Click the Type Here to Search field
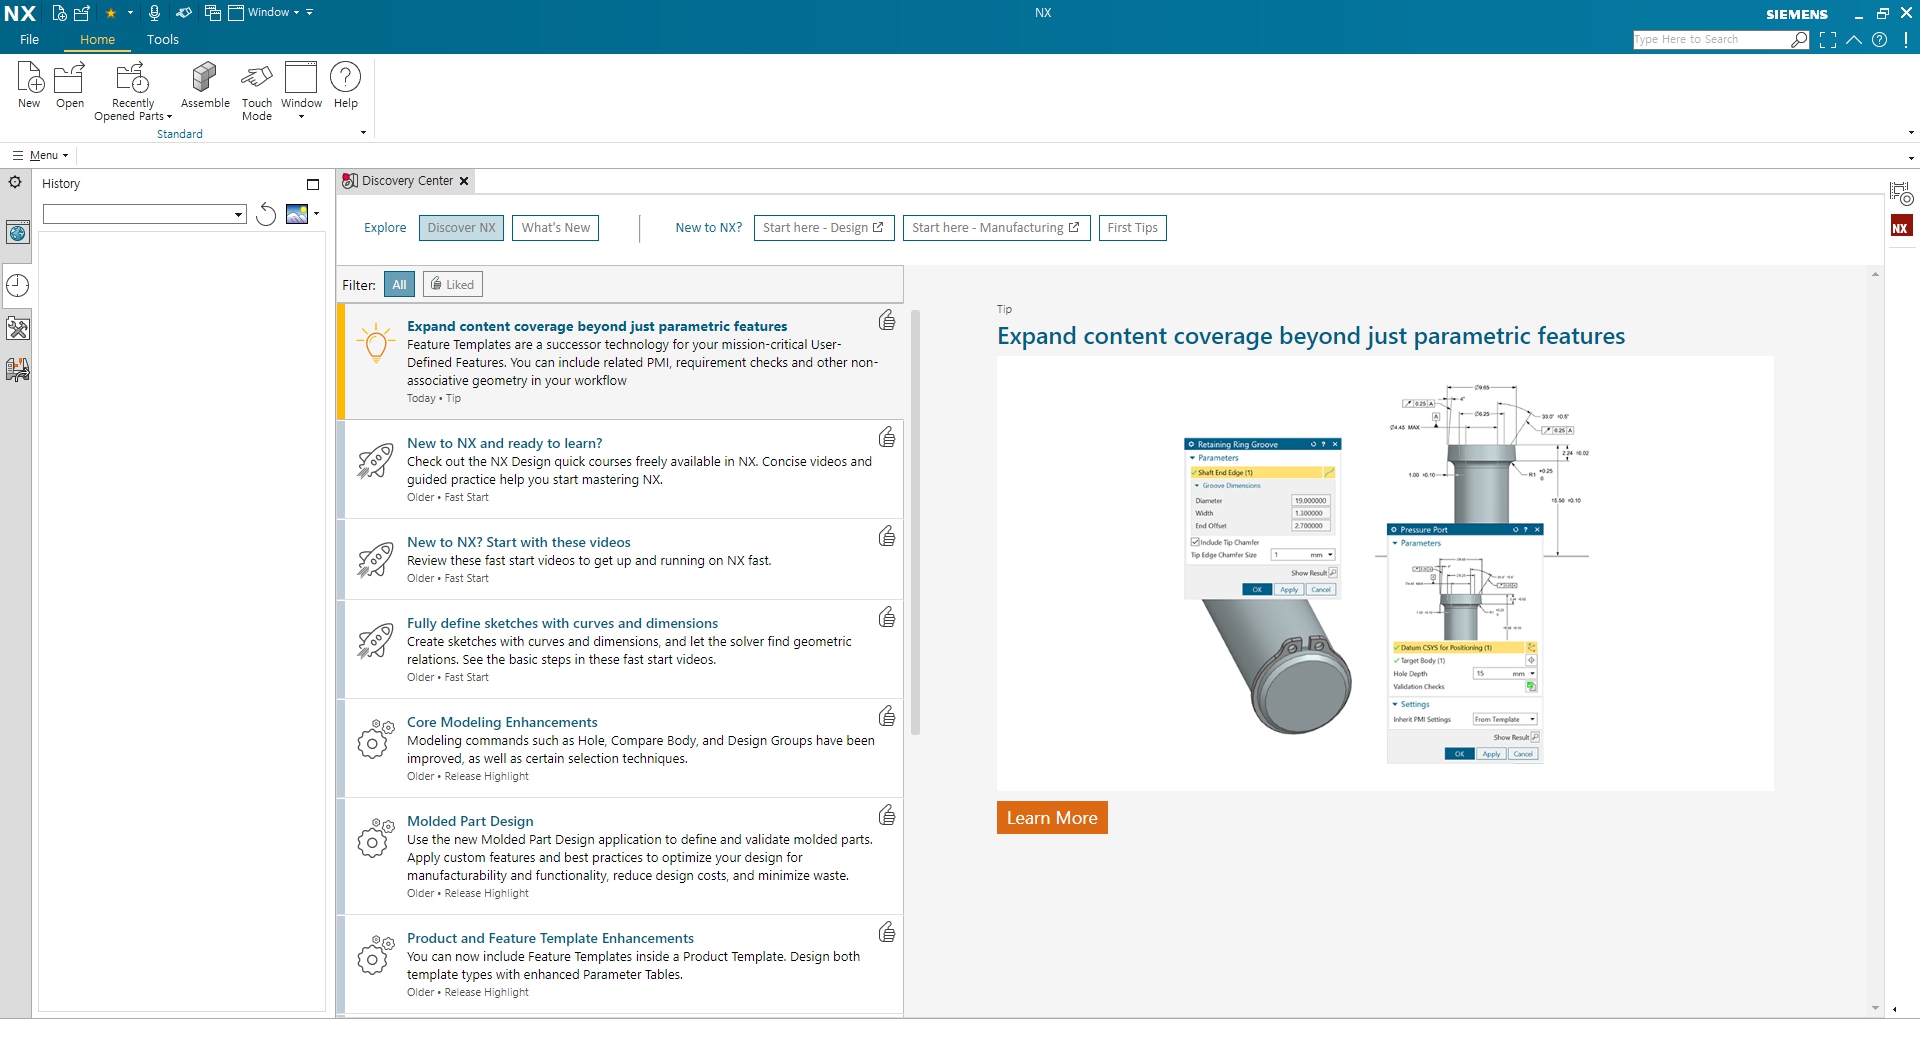 click(1711, 40)
